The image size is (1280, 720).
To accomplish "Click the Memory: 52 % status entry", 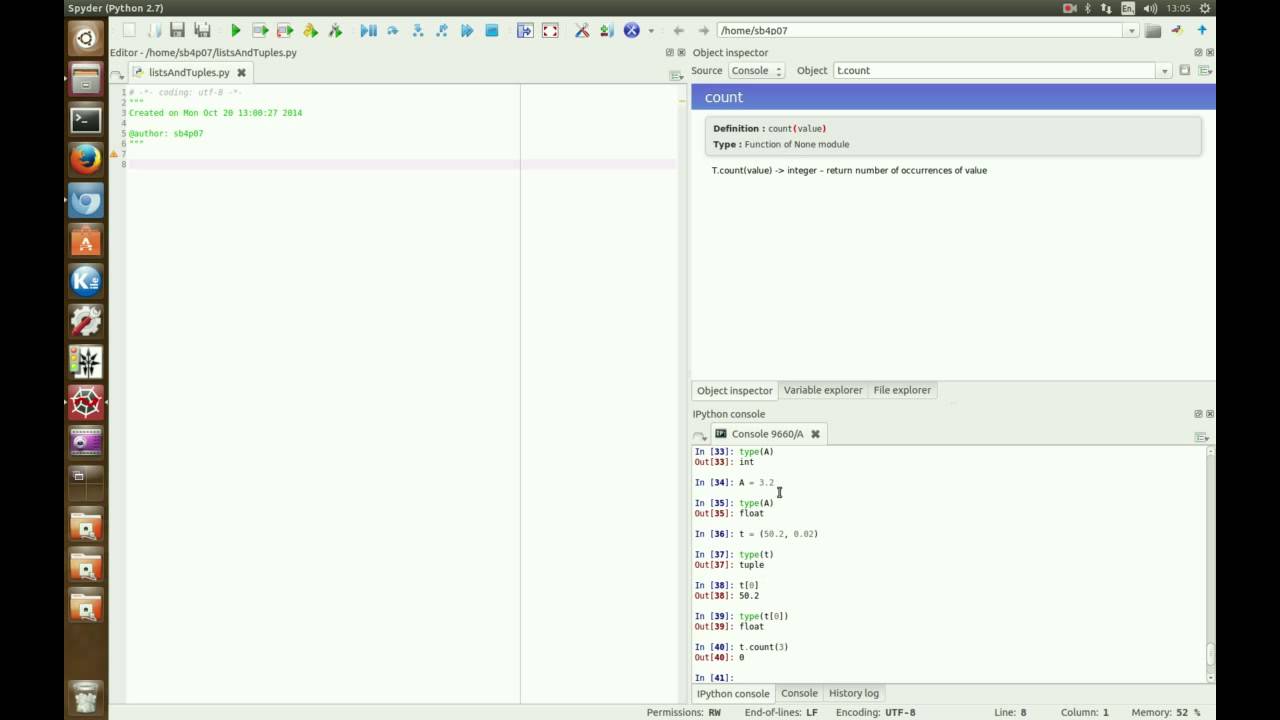I will (1166, 712).
